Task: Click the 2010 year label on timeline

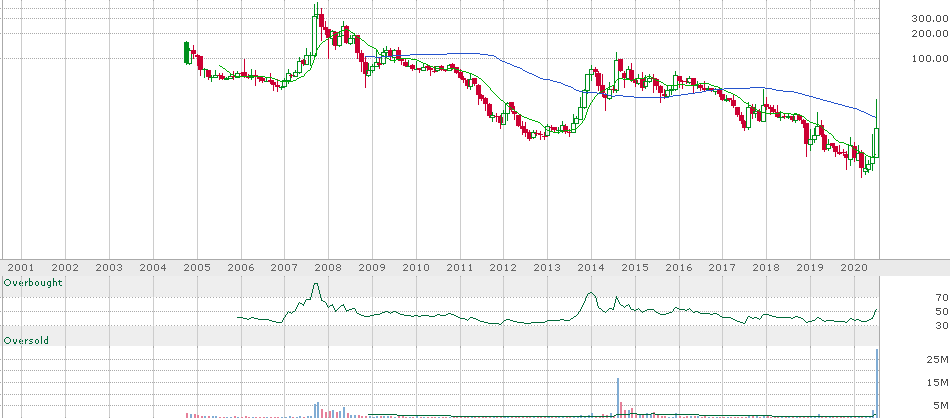Action: click(x=416, y=267)
